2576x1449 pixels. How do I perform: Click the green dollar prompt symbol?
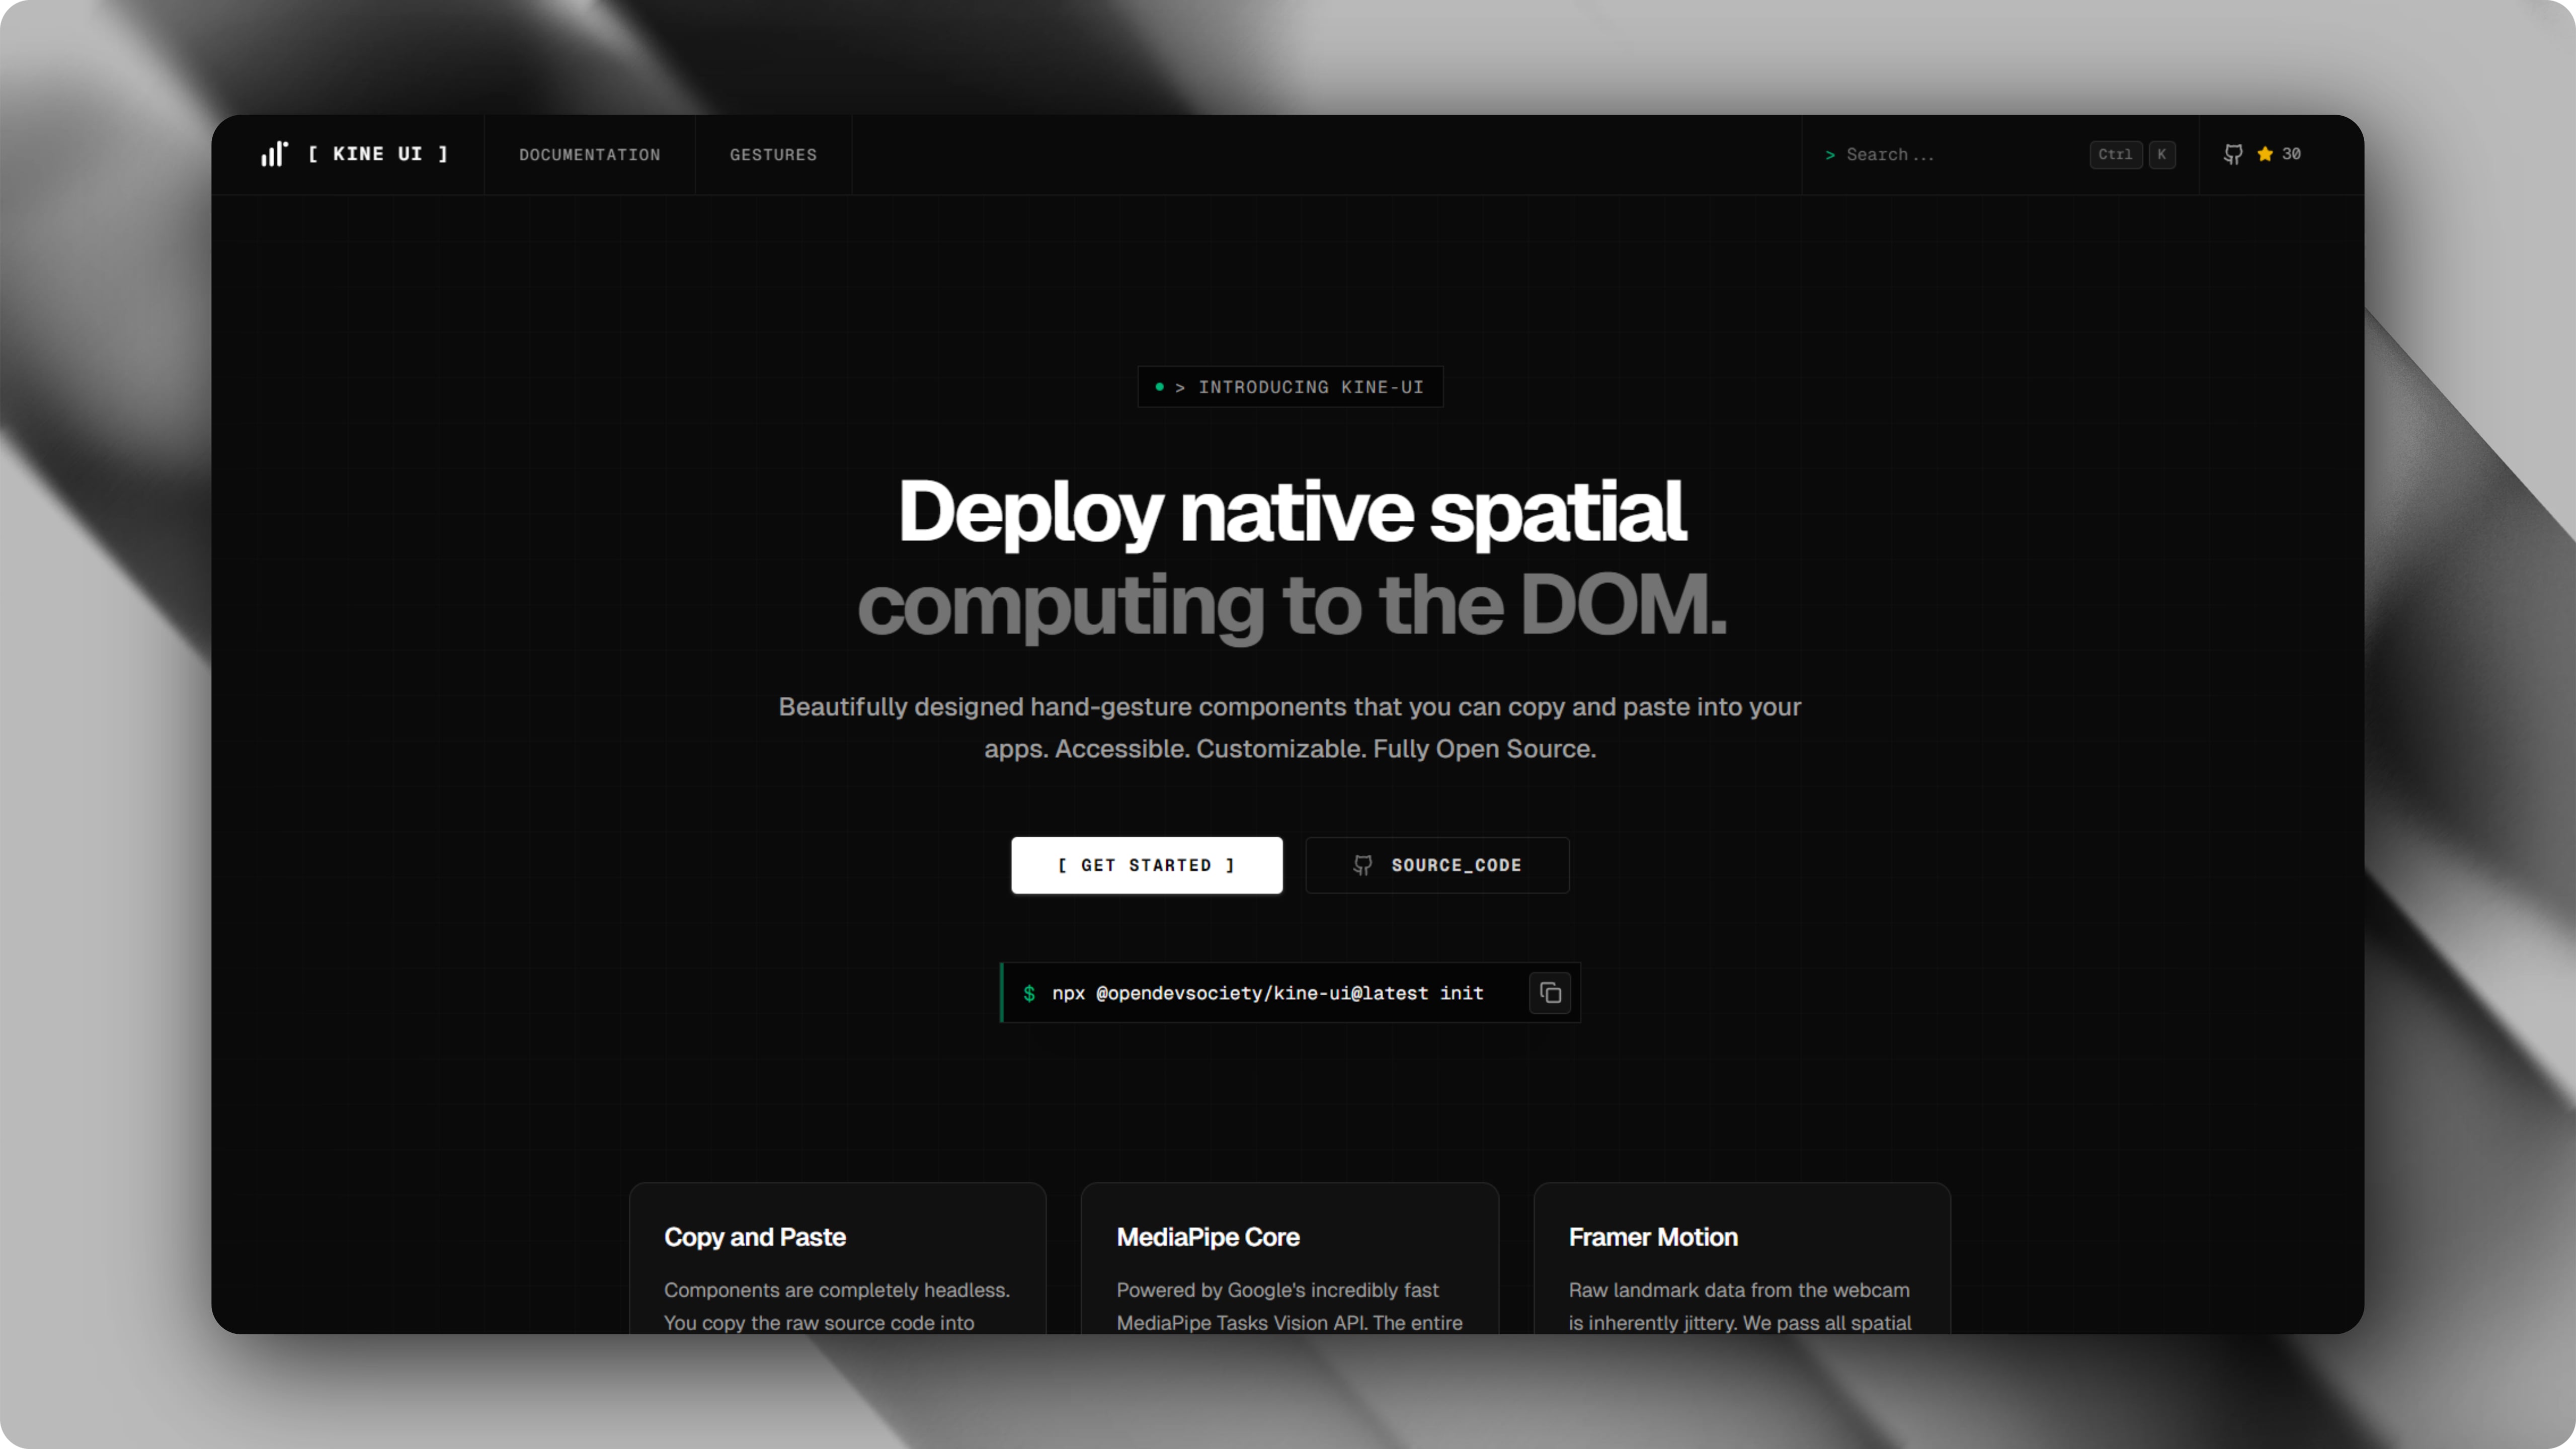click(x=1029, y=993)
